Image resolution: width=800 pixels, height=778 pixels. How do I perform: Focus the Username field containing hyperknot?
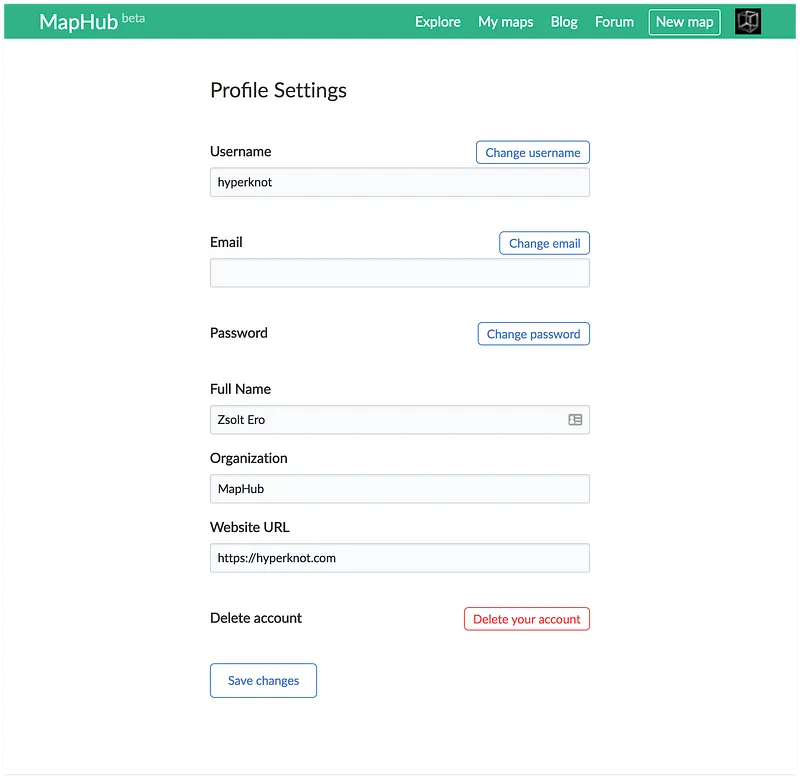coord(399,182)
